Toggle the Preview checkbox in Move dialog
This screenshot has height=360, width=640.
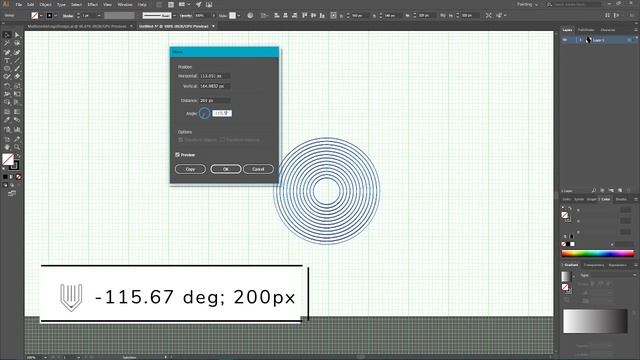tap(178, 155)
